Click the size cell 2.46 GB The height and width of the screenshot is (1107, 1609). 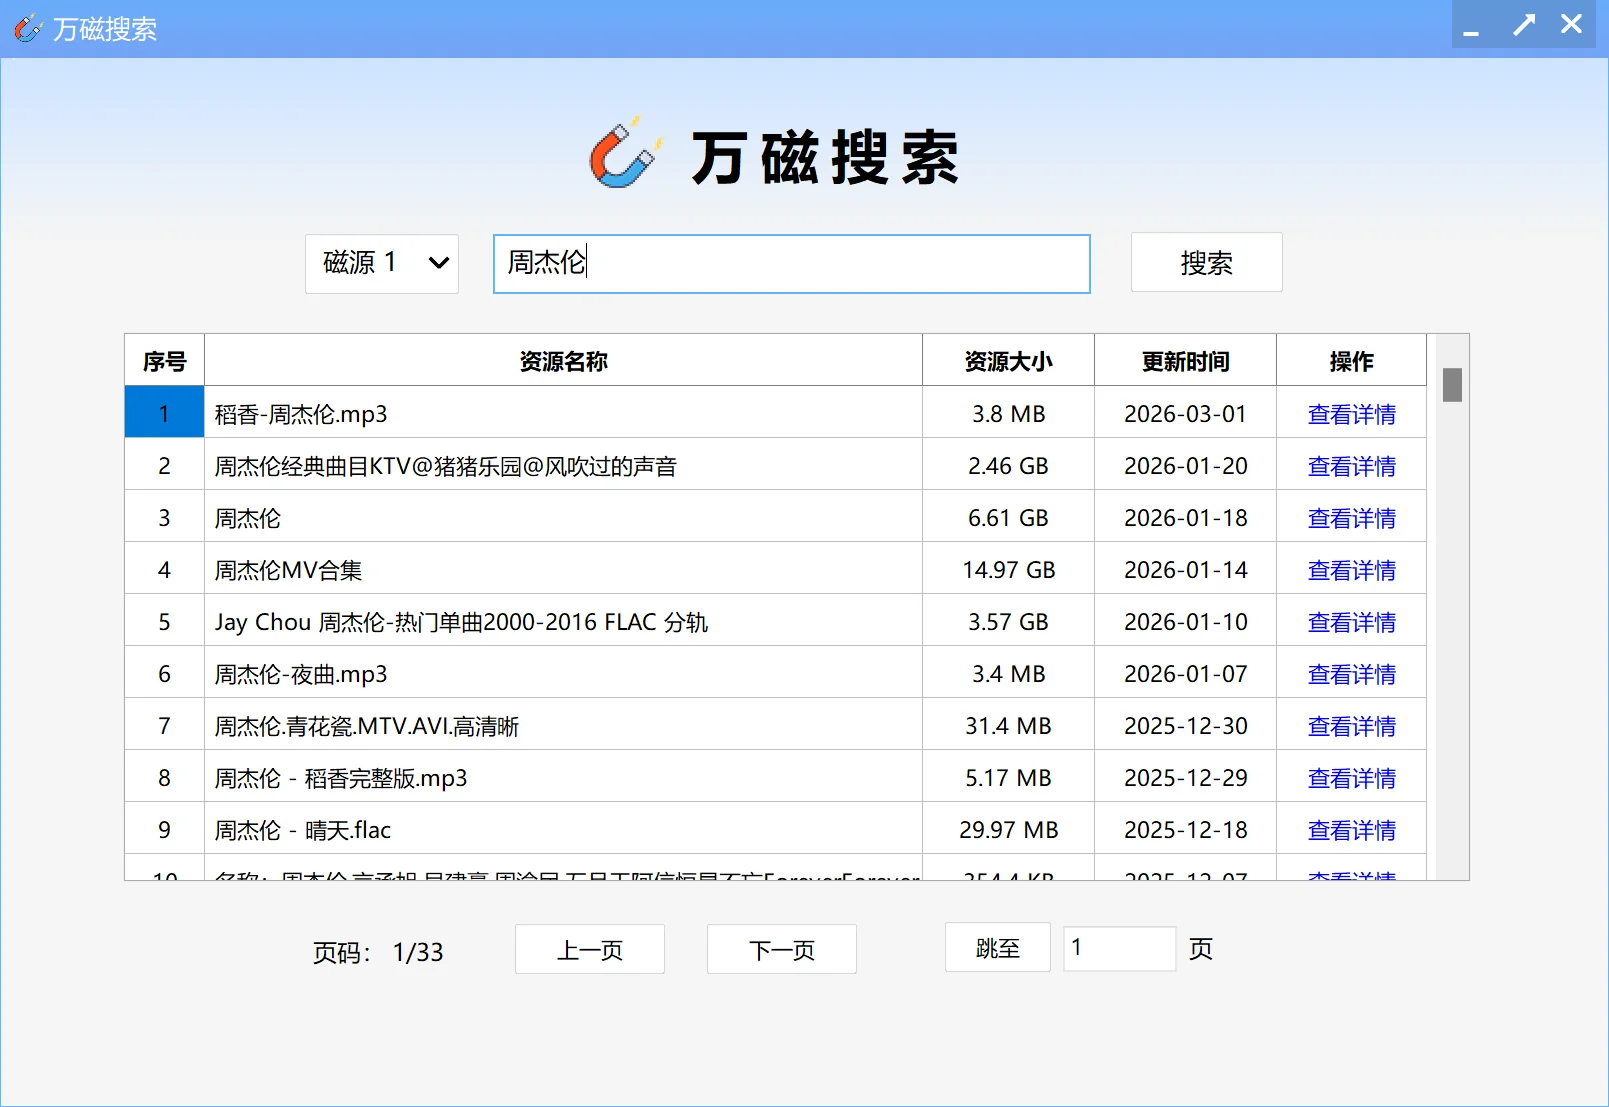pos(1008,466)
